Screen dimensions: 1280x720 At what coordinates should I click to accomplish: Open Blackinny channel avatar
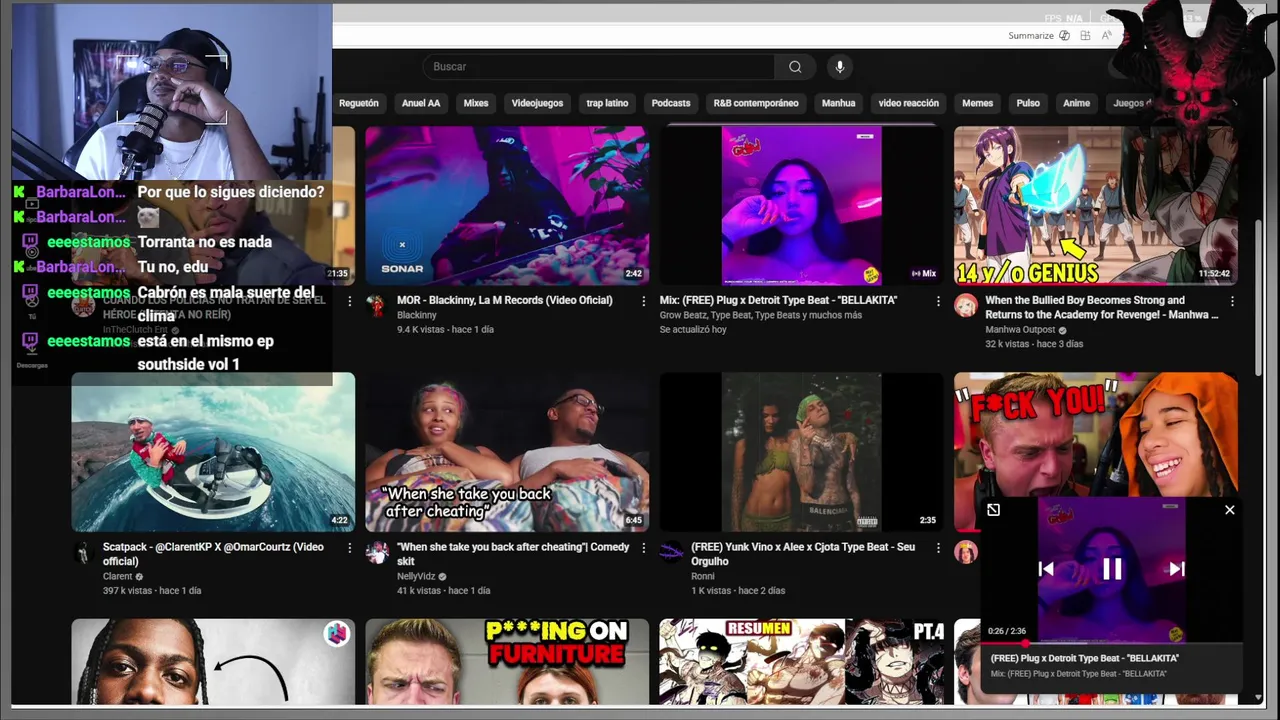(377, 305)
